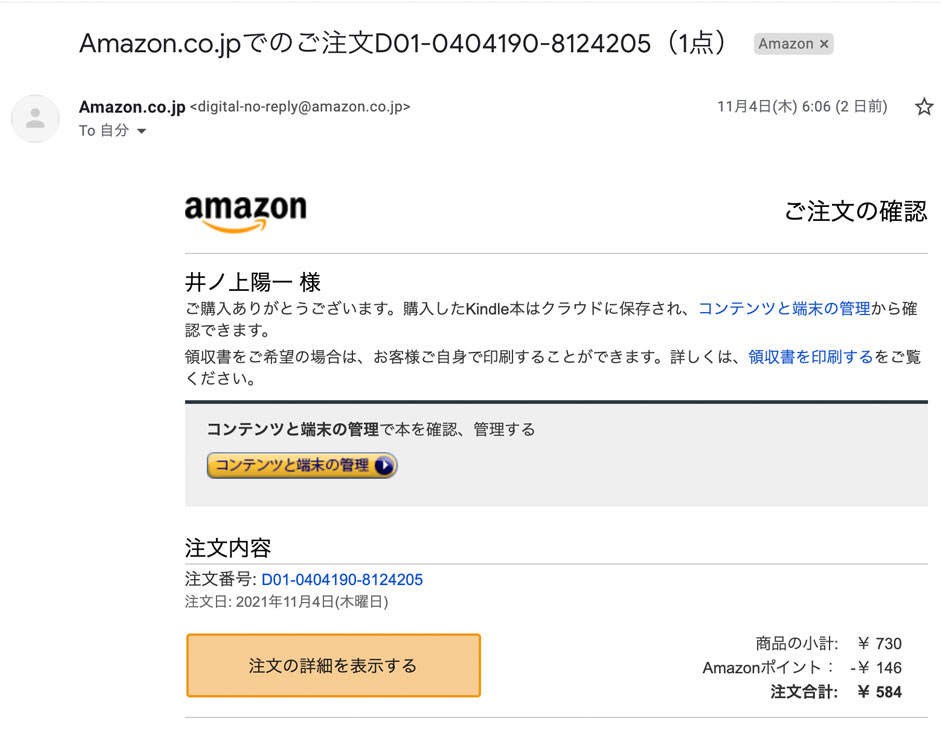Viewport: 941px width, 731px height.
Task: Open the Amazon label chip
Action: point(785,44)
